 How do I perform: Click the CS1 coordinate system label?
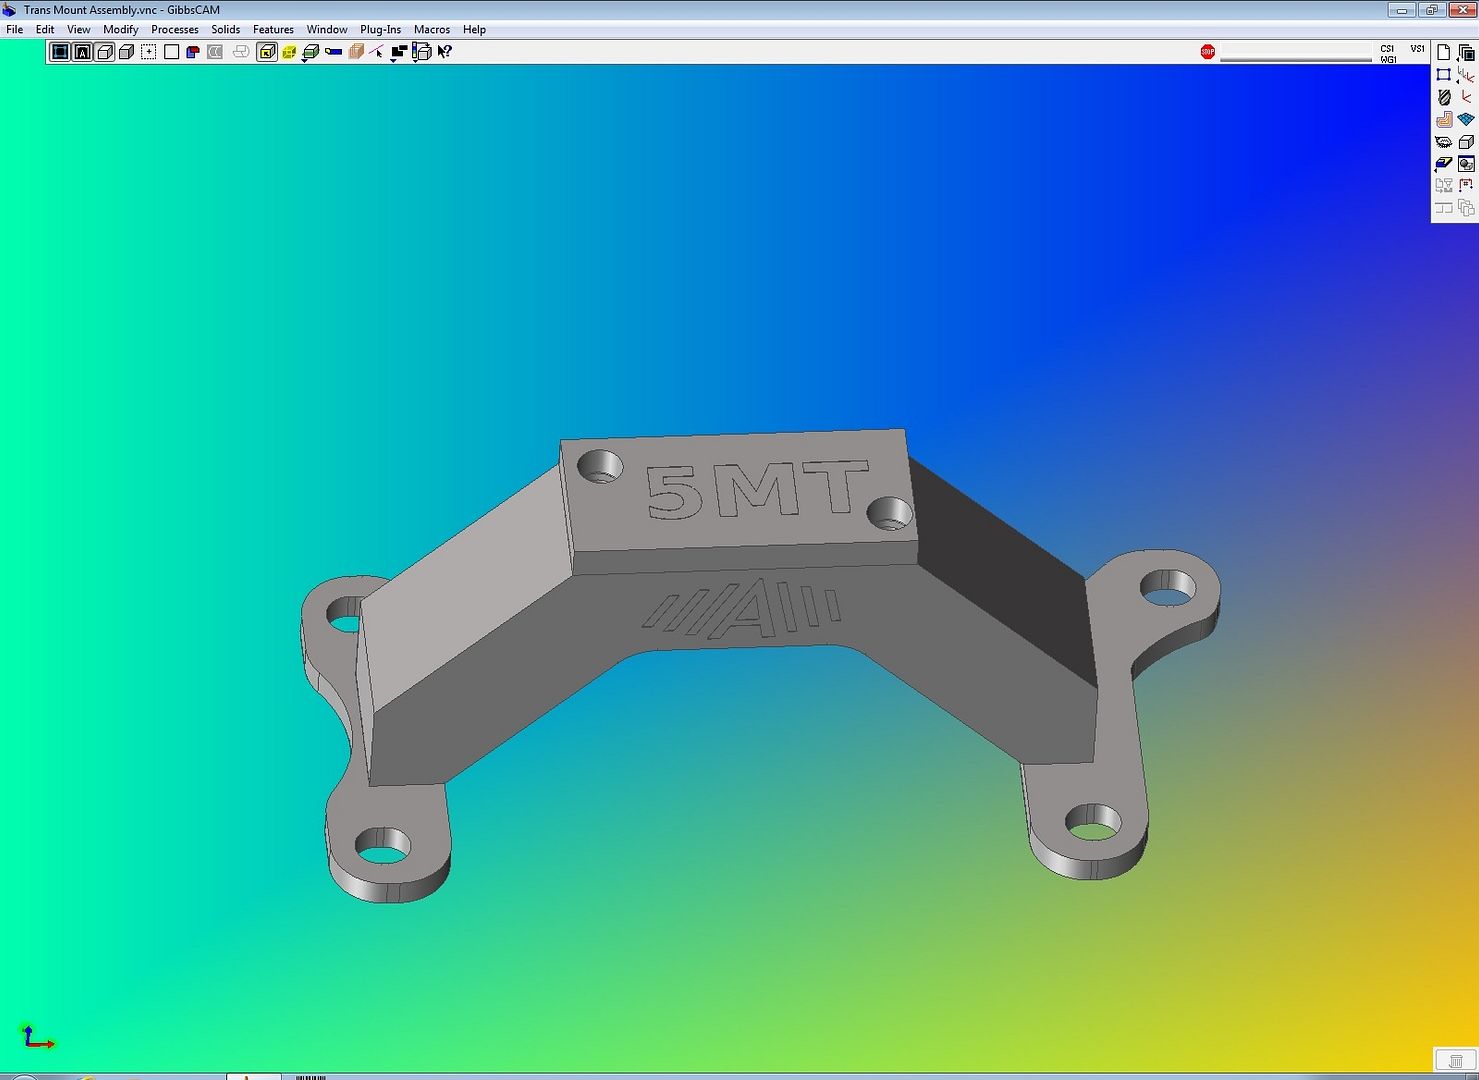click(1387, 48)
